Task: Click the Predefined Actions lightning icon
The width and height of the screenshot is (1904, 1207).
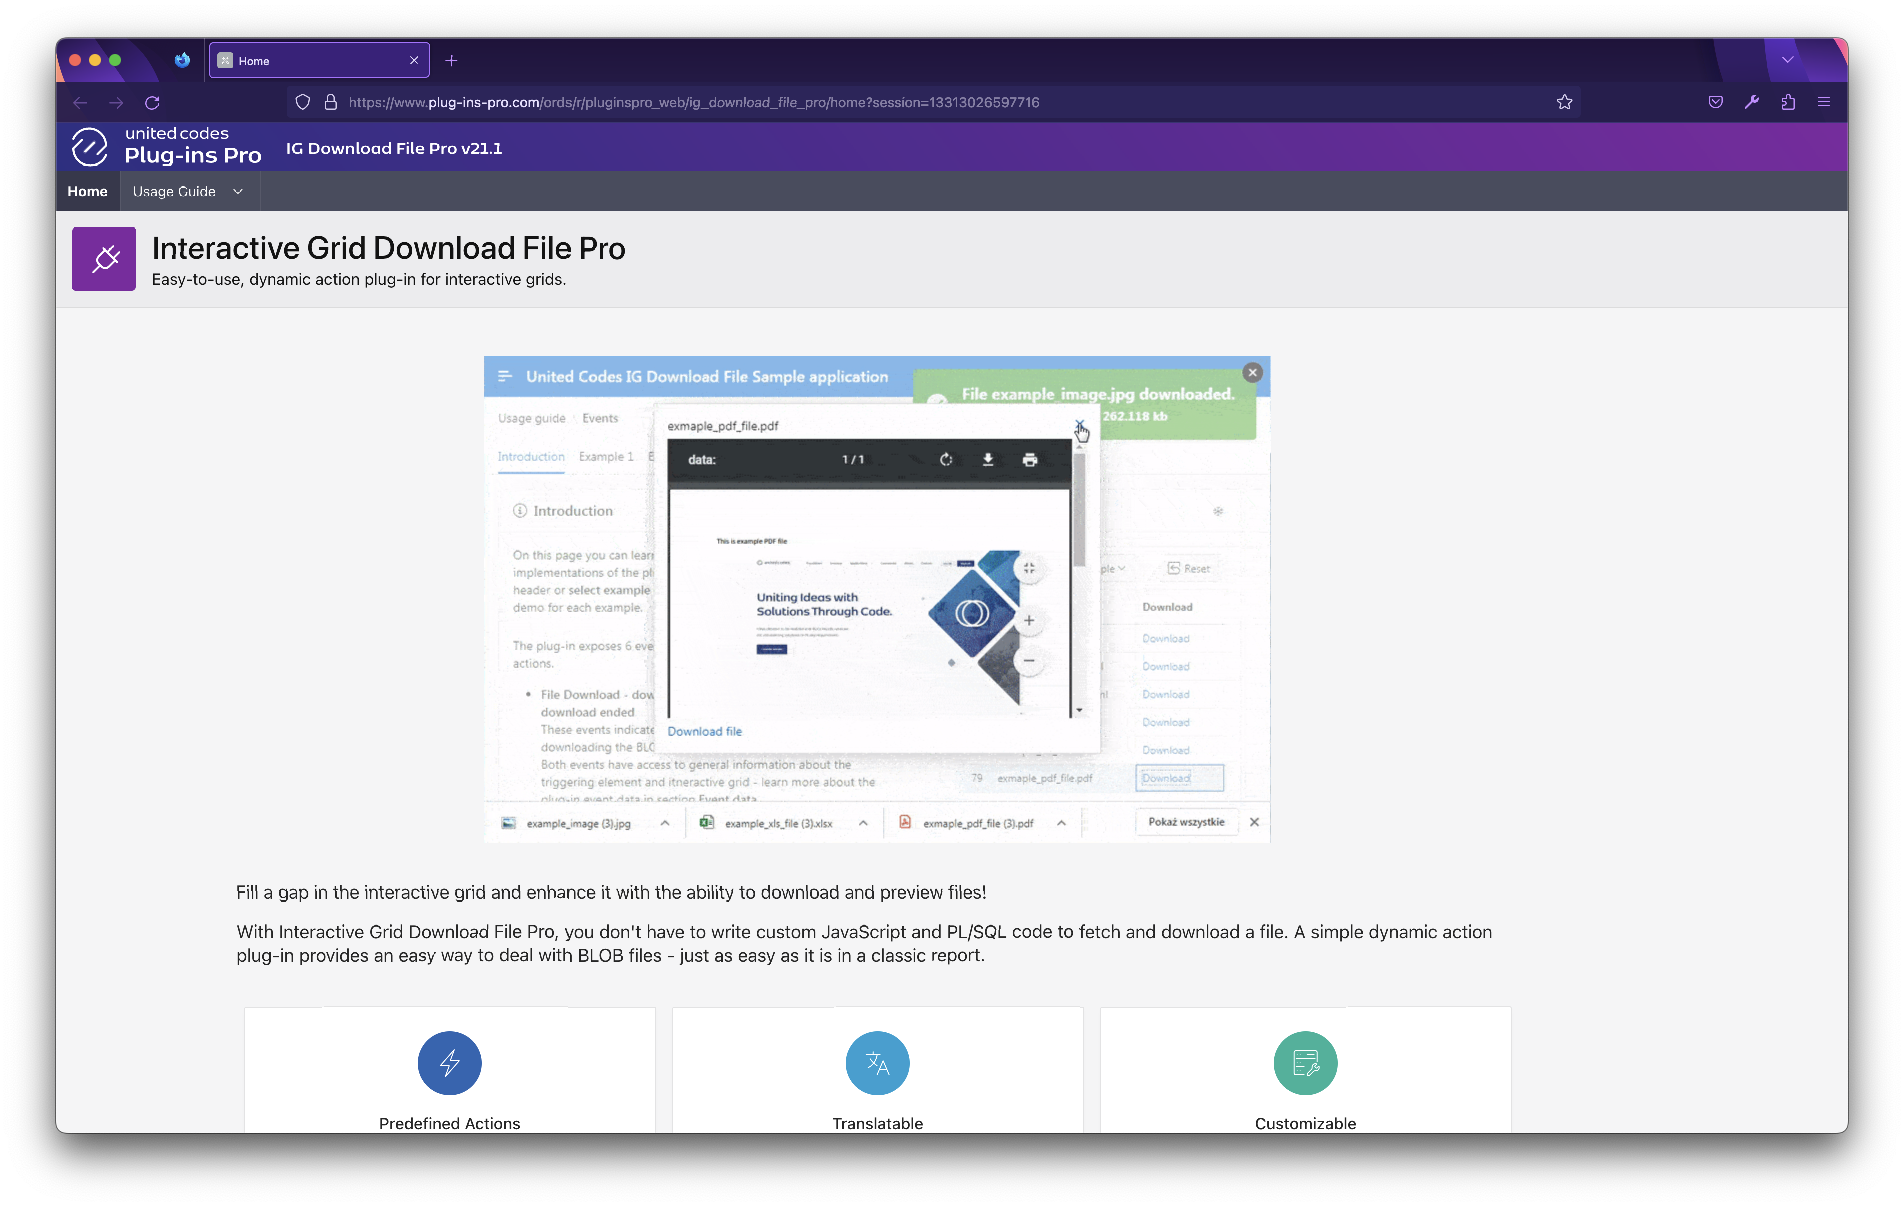Action: (450, 1063)
